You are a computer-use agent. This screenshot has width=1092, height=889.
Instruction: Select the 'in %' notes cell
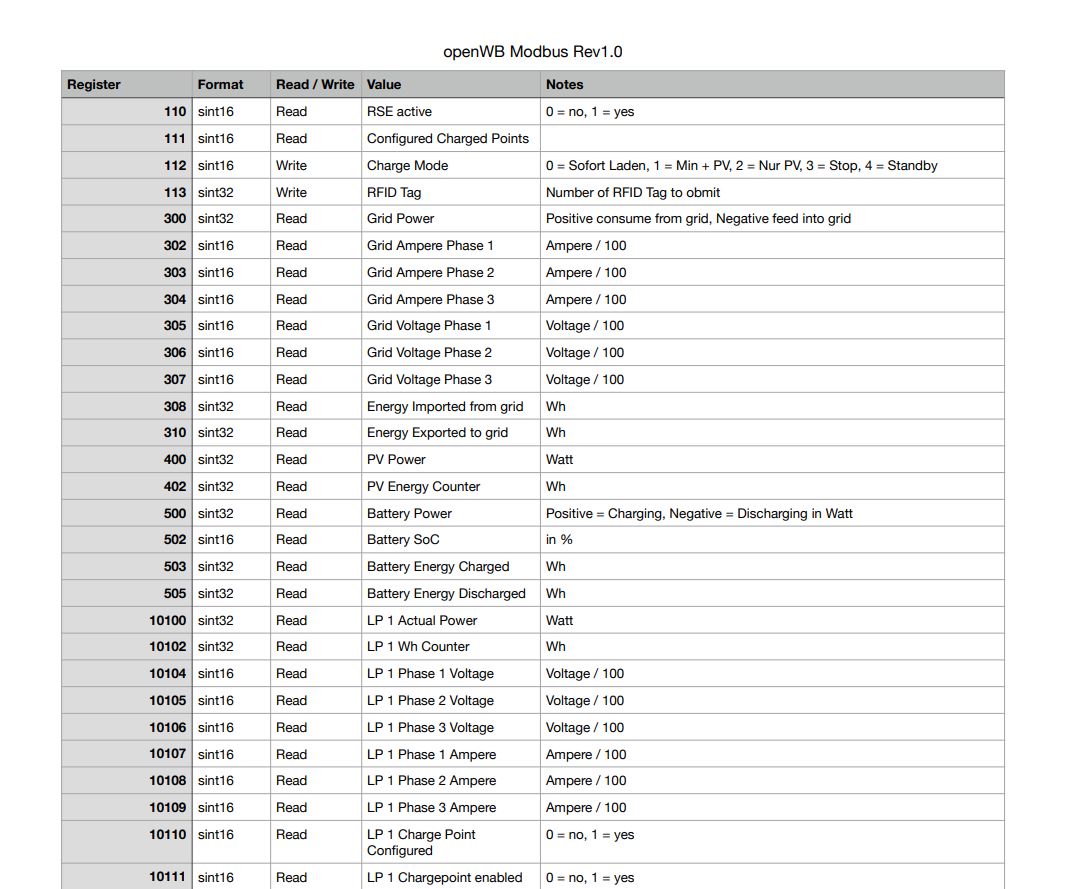[x=772, y=540]
